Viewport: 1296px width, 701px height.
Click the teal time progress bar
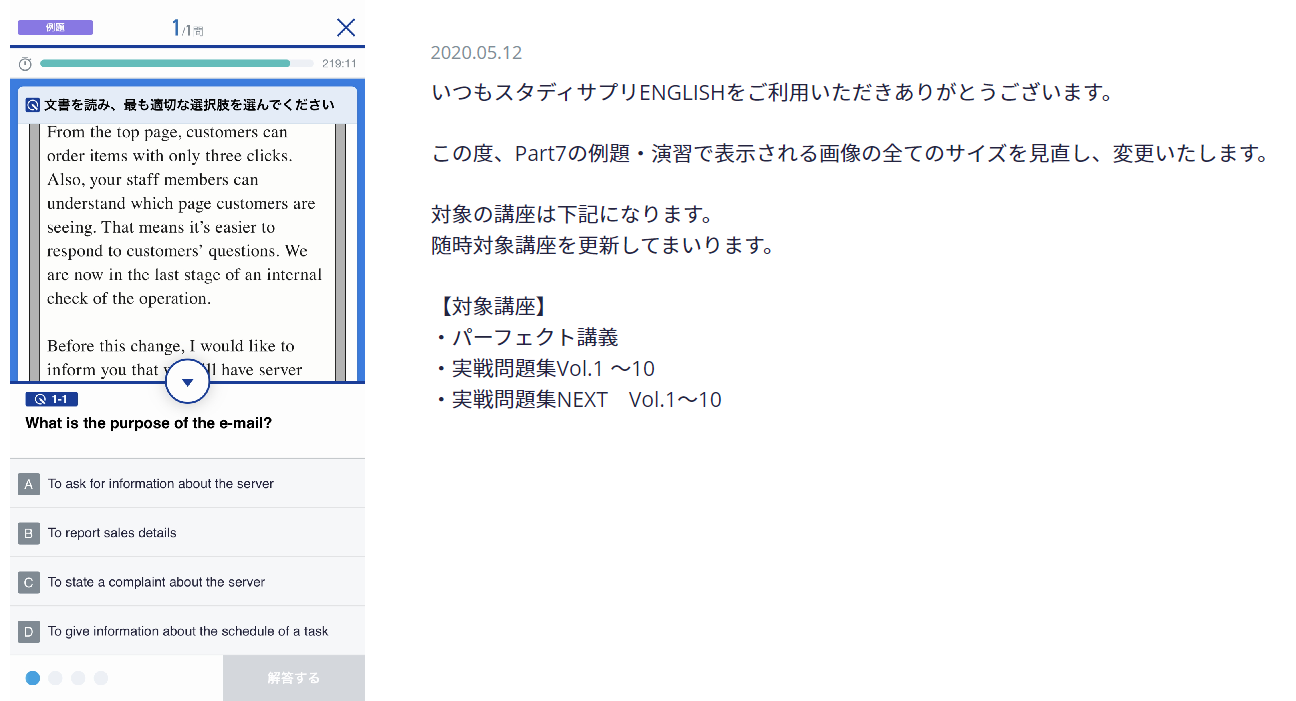point(165,63)
